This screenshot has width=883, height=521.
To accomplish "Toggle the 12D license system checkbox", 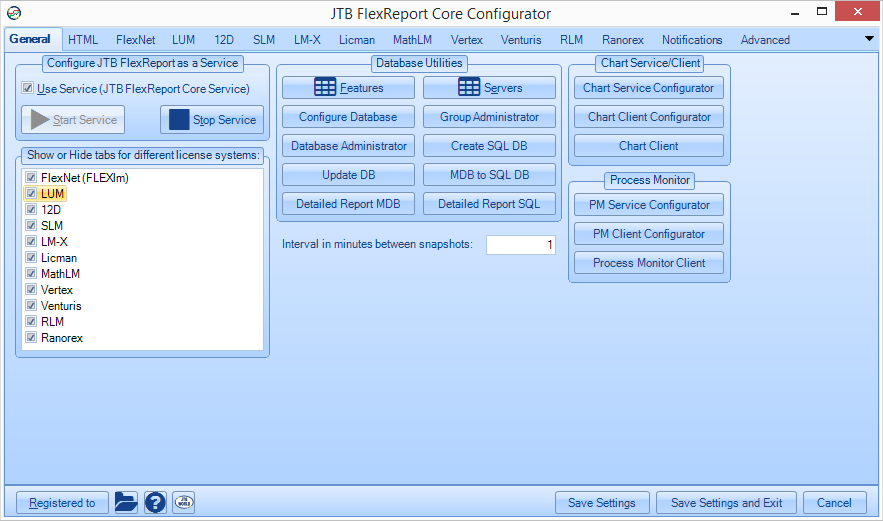I will (32, 210).
